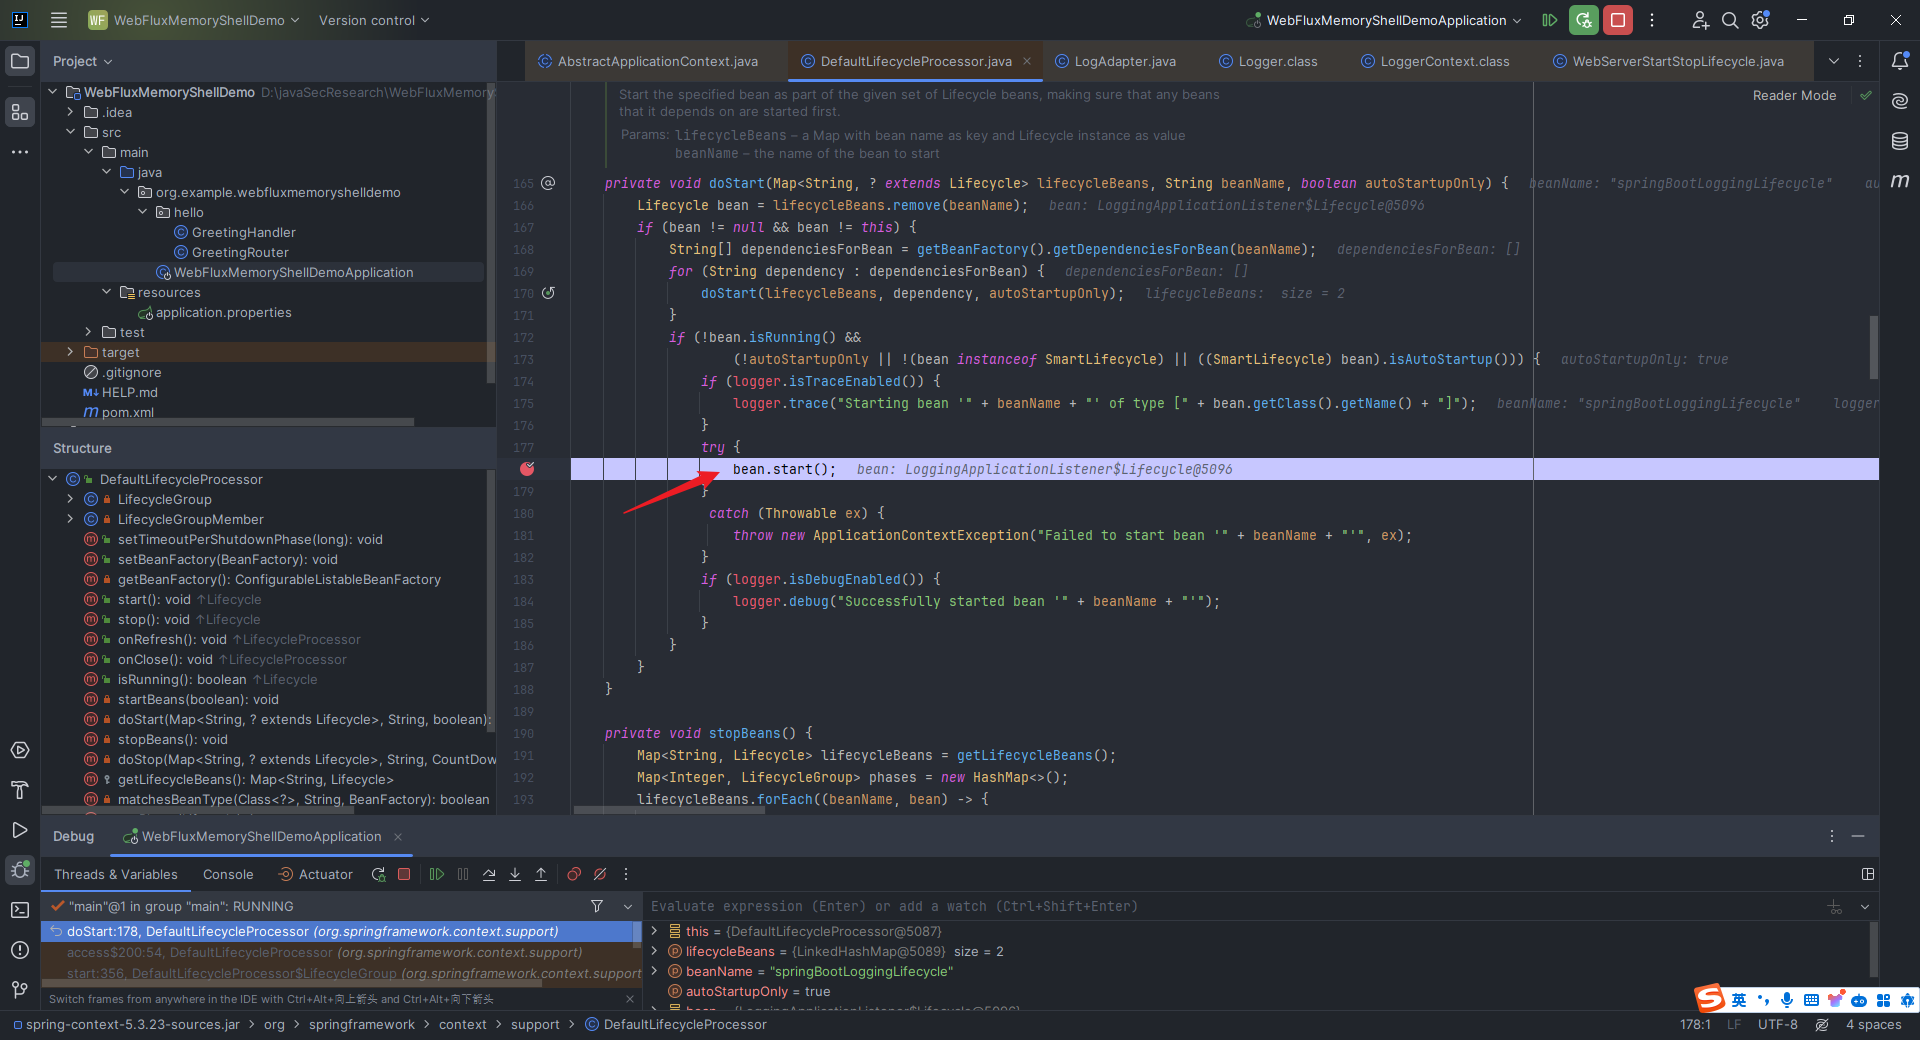Viewport: 1920px width, 1040px height.
Task: View breakpoints in debug toolbar
Action: click(x=574, y=874)
